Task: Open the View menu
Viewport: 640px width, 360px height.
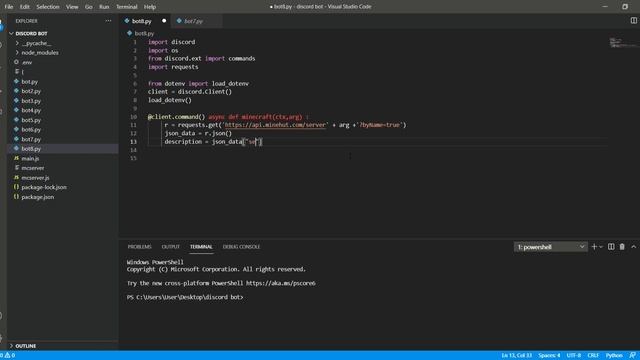Action: click(x=72, y=7)
